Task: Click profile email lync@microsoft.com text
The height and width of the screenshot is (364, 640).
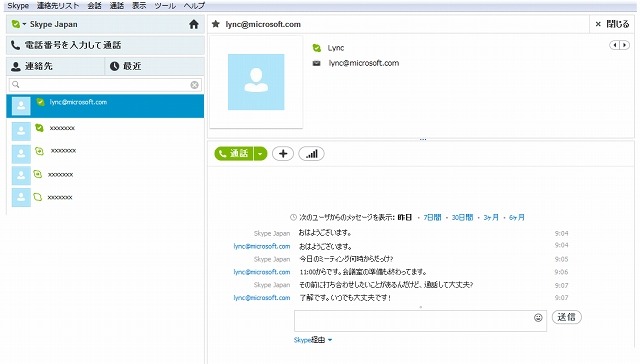Action: click(x=364, y=63)
